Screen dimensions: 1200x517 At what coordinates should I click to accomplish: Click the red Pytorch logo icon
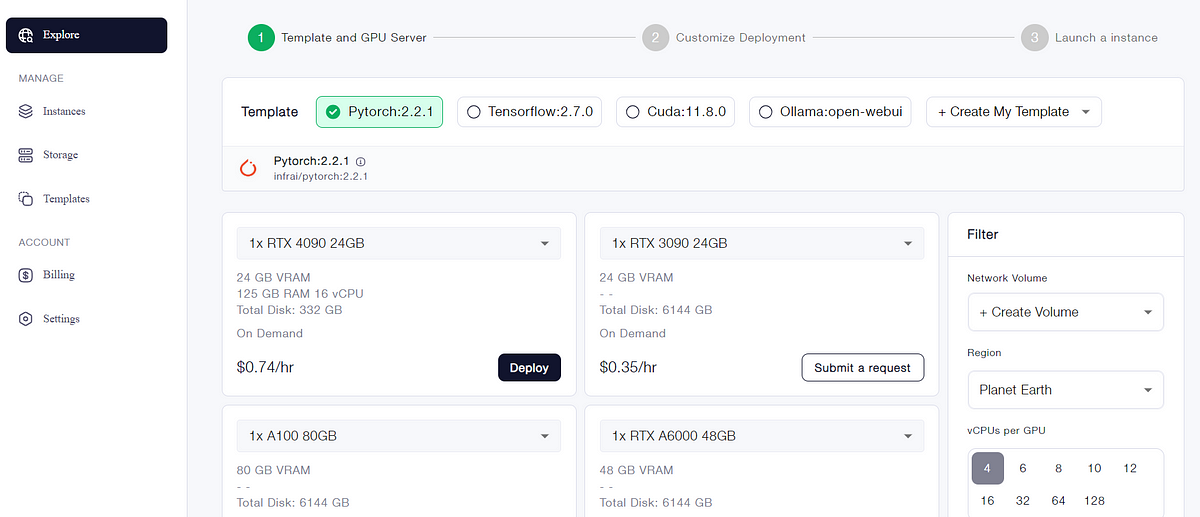tap(249, 168)
